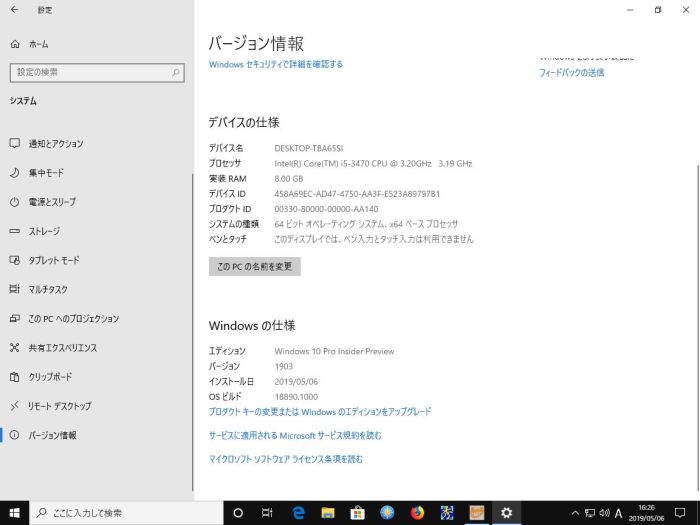Image resolution: width=700 pixels, height=525 pixels.
Task: Open Windows セキュリティで詳細を確認する link
Action: [275, 64]
